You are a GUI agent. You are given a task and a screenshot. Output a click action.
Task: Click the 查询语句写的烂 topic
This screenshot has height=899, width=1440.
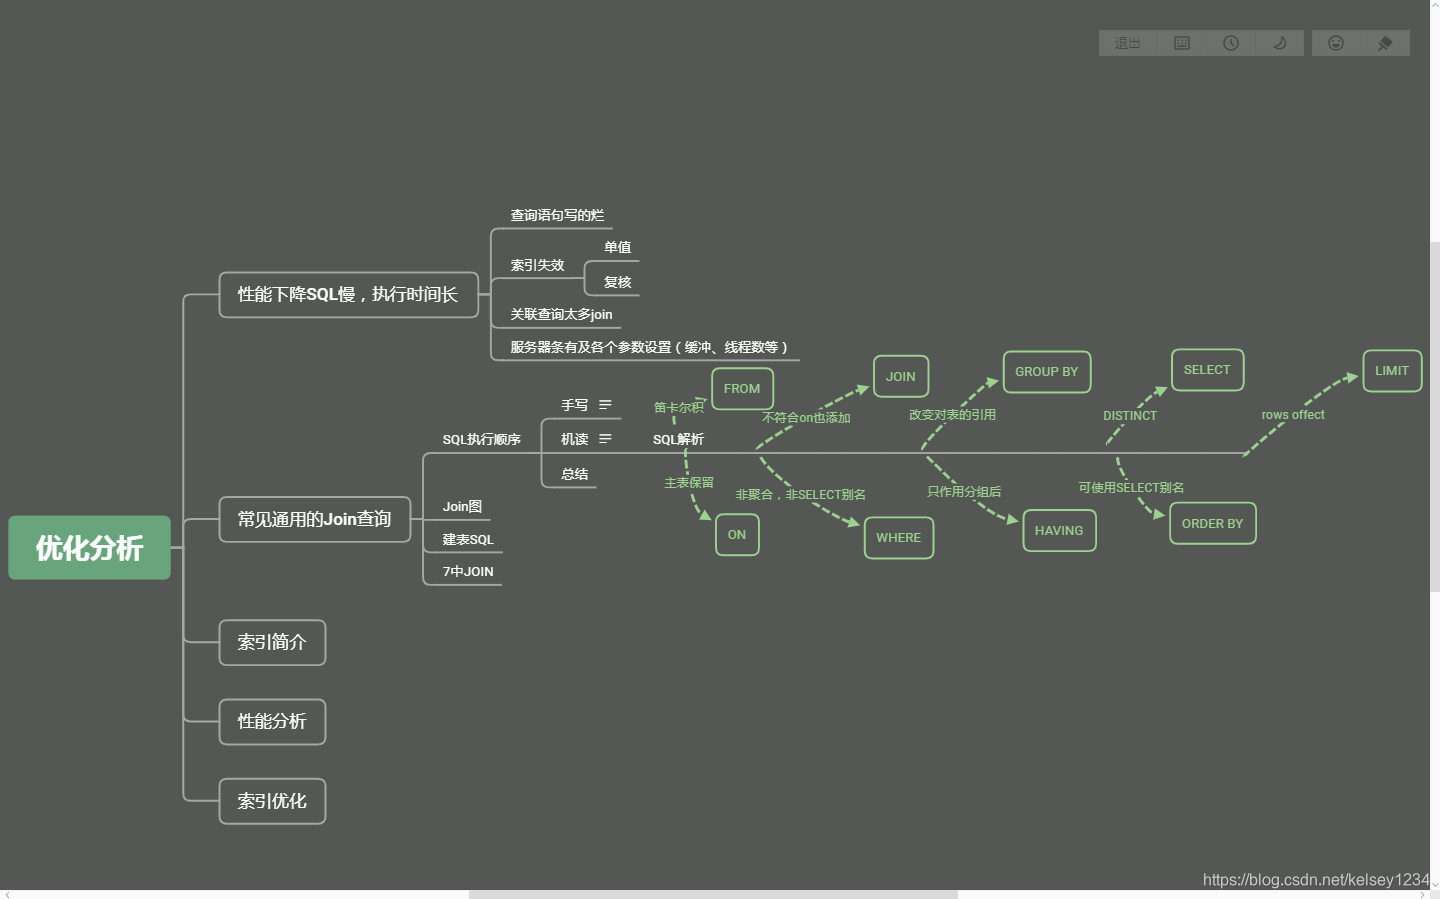click(557, 215)
